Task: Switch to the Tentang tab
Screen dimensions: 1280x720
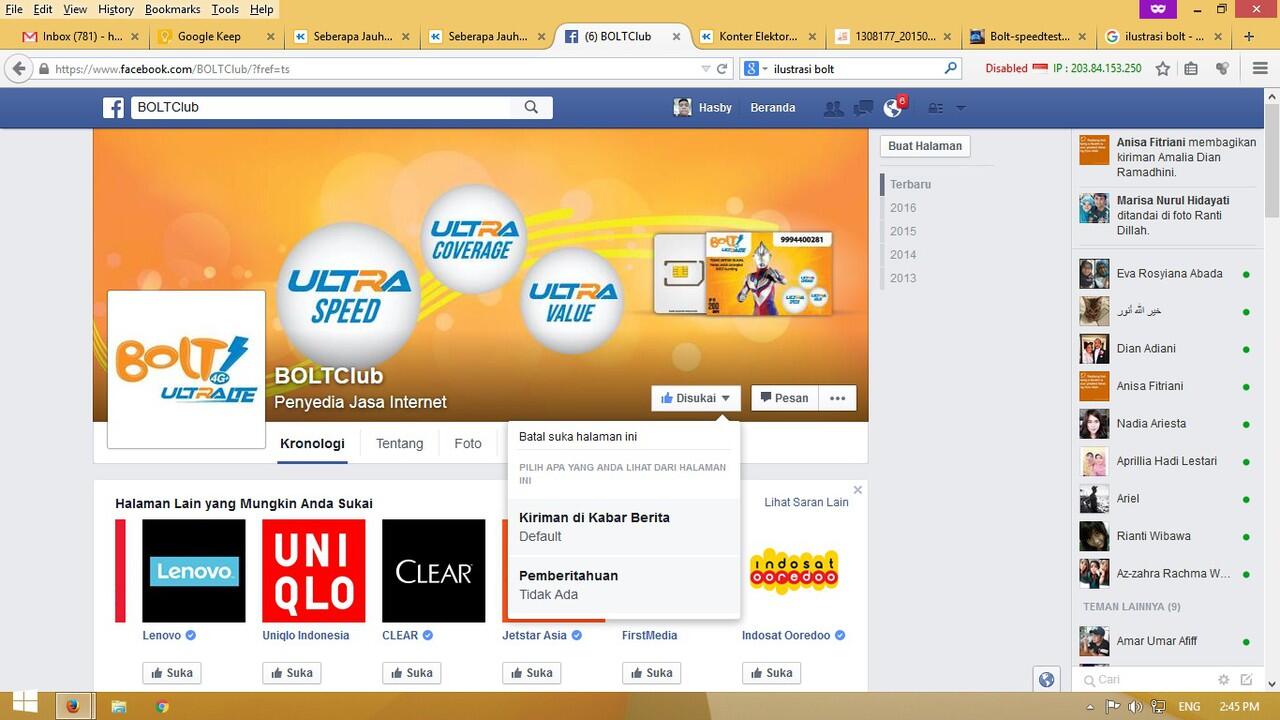Action: pyautogui.click(x=399, y=444)
